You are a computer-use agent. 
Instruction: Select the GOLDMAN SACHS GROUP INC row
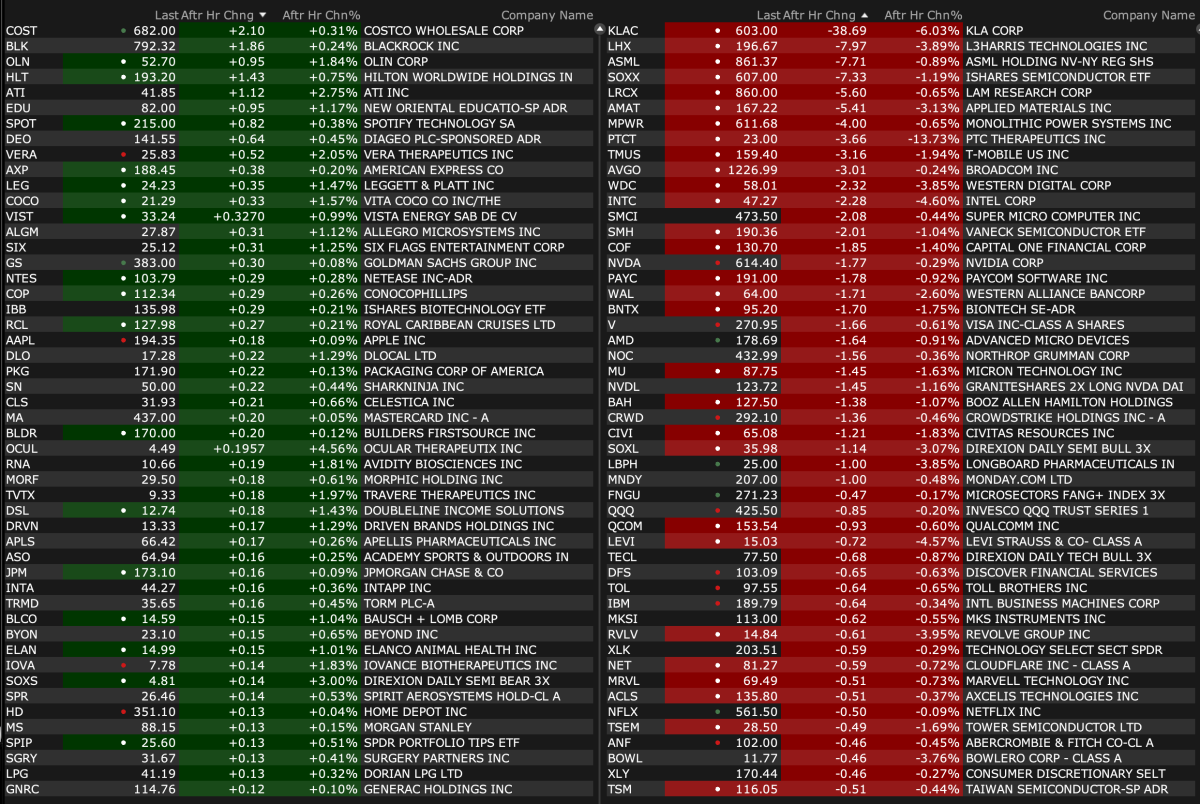[x=450, y=263]
